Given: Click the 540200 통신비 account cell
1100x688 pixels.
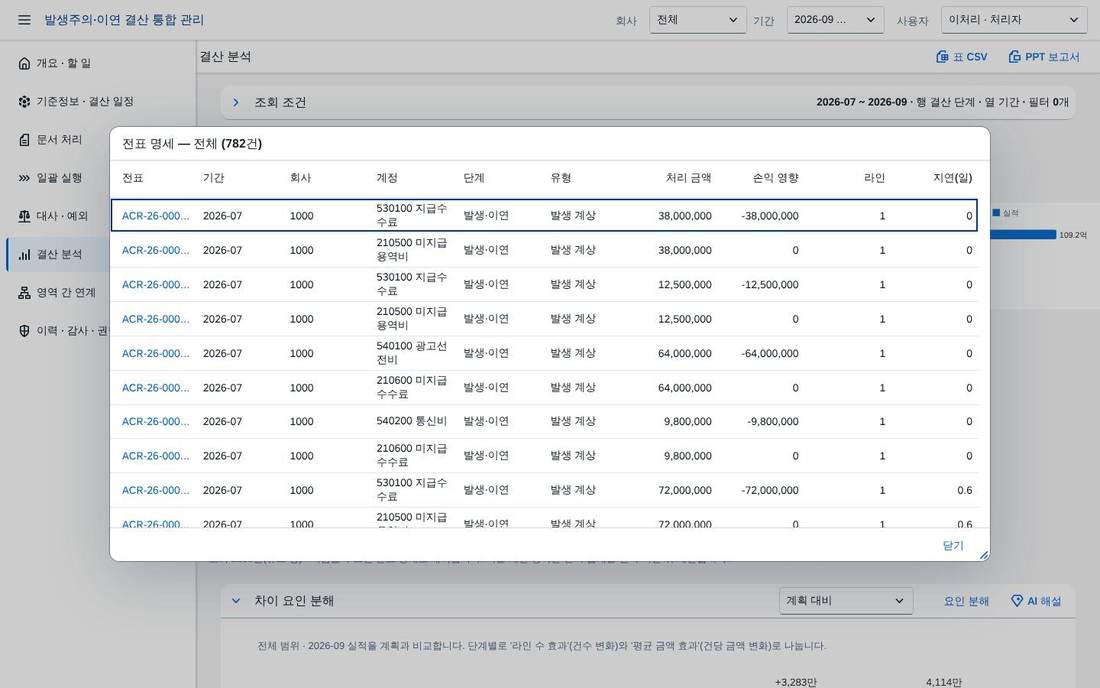Looking at the screenshot, I should (x=411, y=421).
